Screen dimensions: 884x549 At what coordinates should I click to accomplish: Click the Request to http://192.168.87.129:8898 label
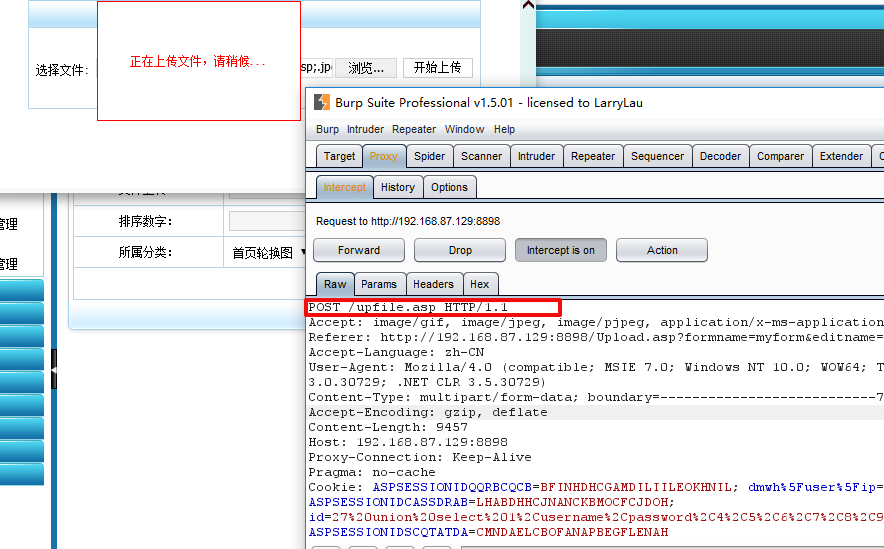[408, 221]
